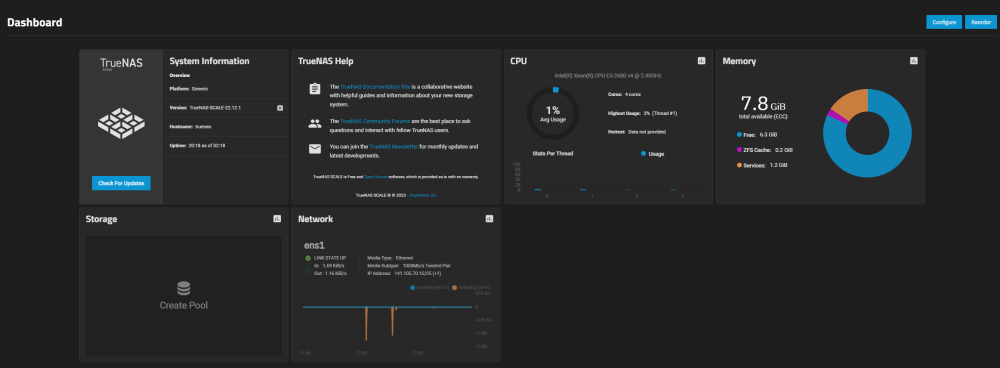Image resolution: width=1000 pixels, height=368 pixels.
Task: Click Check For Updates button
Action: pos(121,183)
